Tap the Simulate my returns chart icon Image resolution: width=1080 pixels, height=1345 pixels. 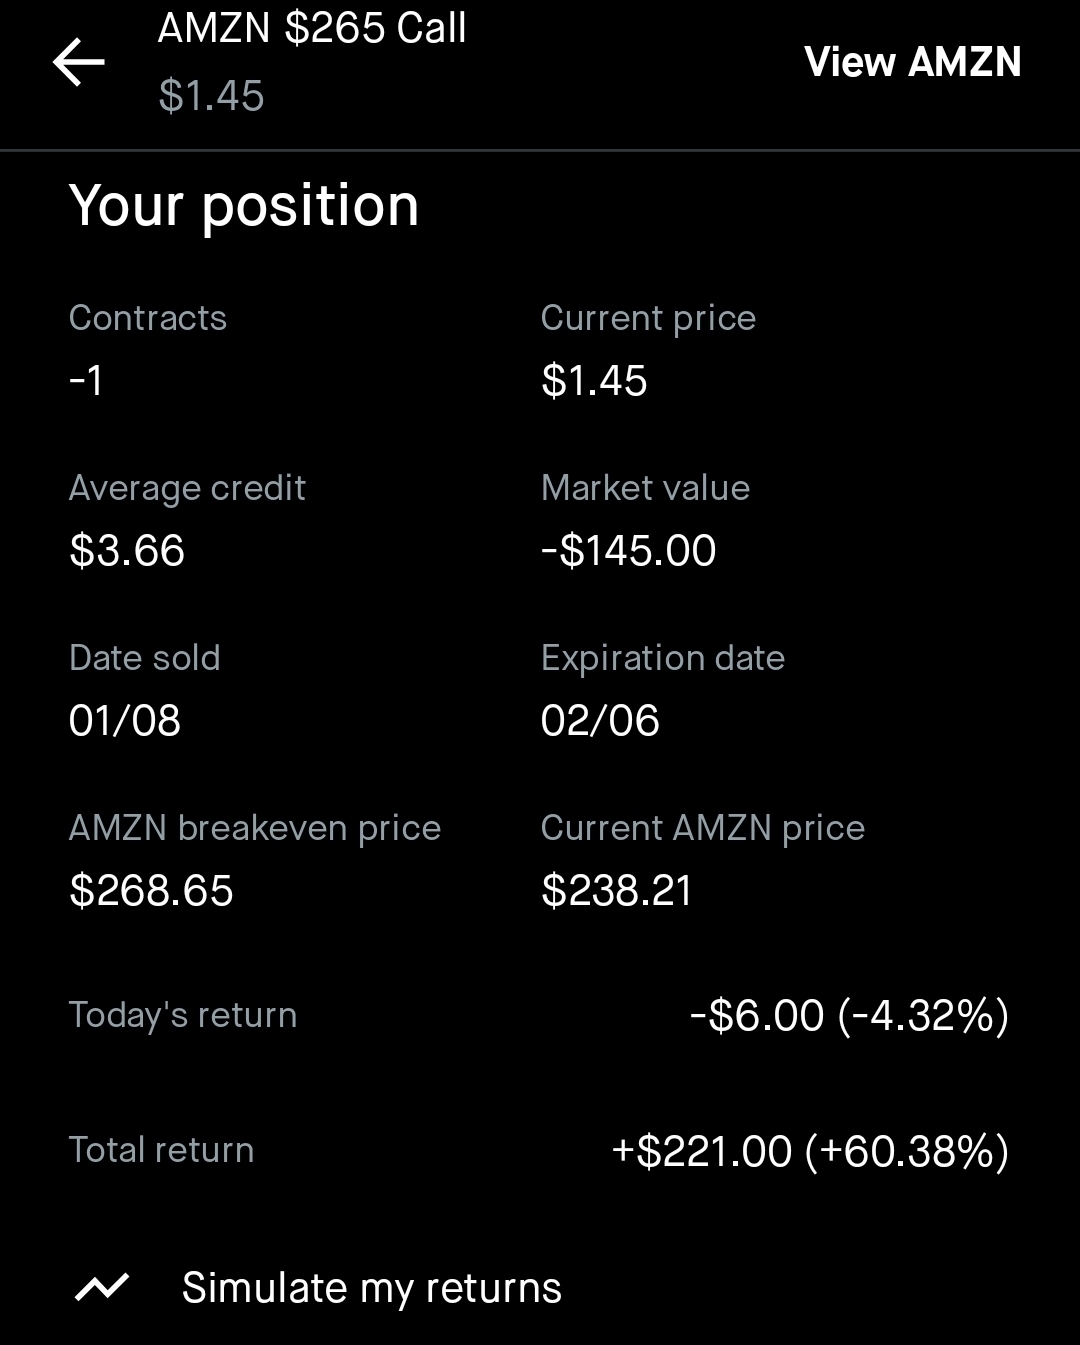pyautogui.click(x=102, y=1288)
